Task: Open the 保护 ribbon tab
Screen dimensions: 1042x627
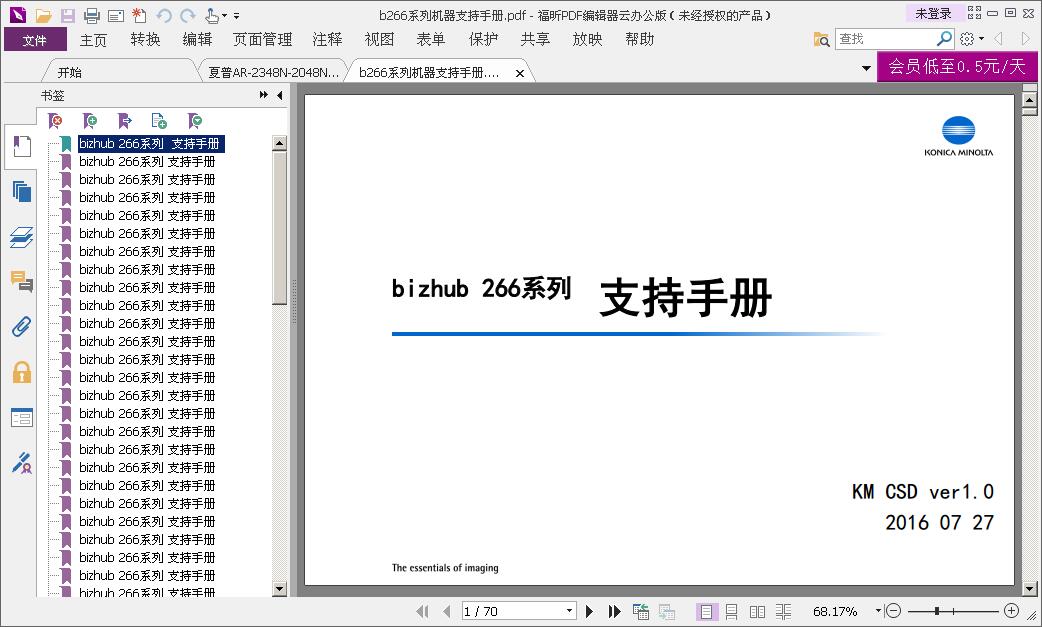Action: pyautogui.click(x=483, y=40)
